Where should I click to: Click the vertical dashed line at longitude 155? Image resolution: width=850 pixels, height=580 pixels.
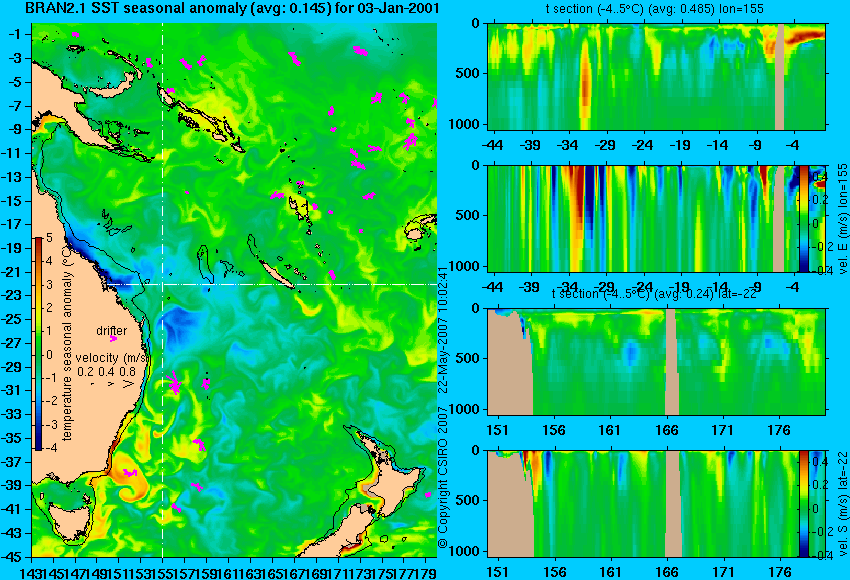(x=163, y=290)
